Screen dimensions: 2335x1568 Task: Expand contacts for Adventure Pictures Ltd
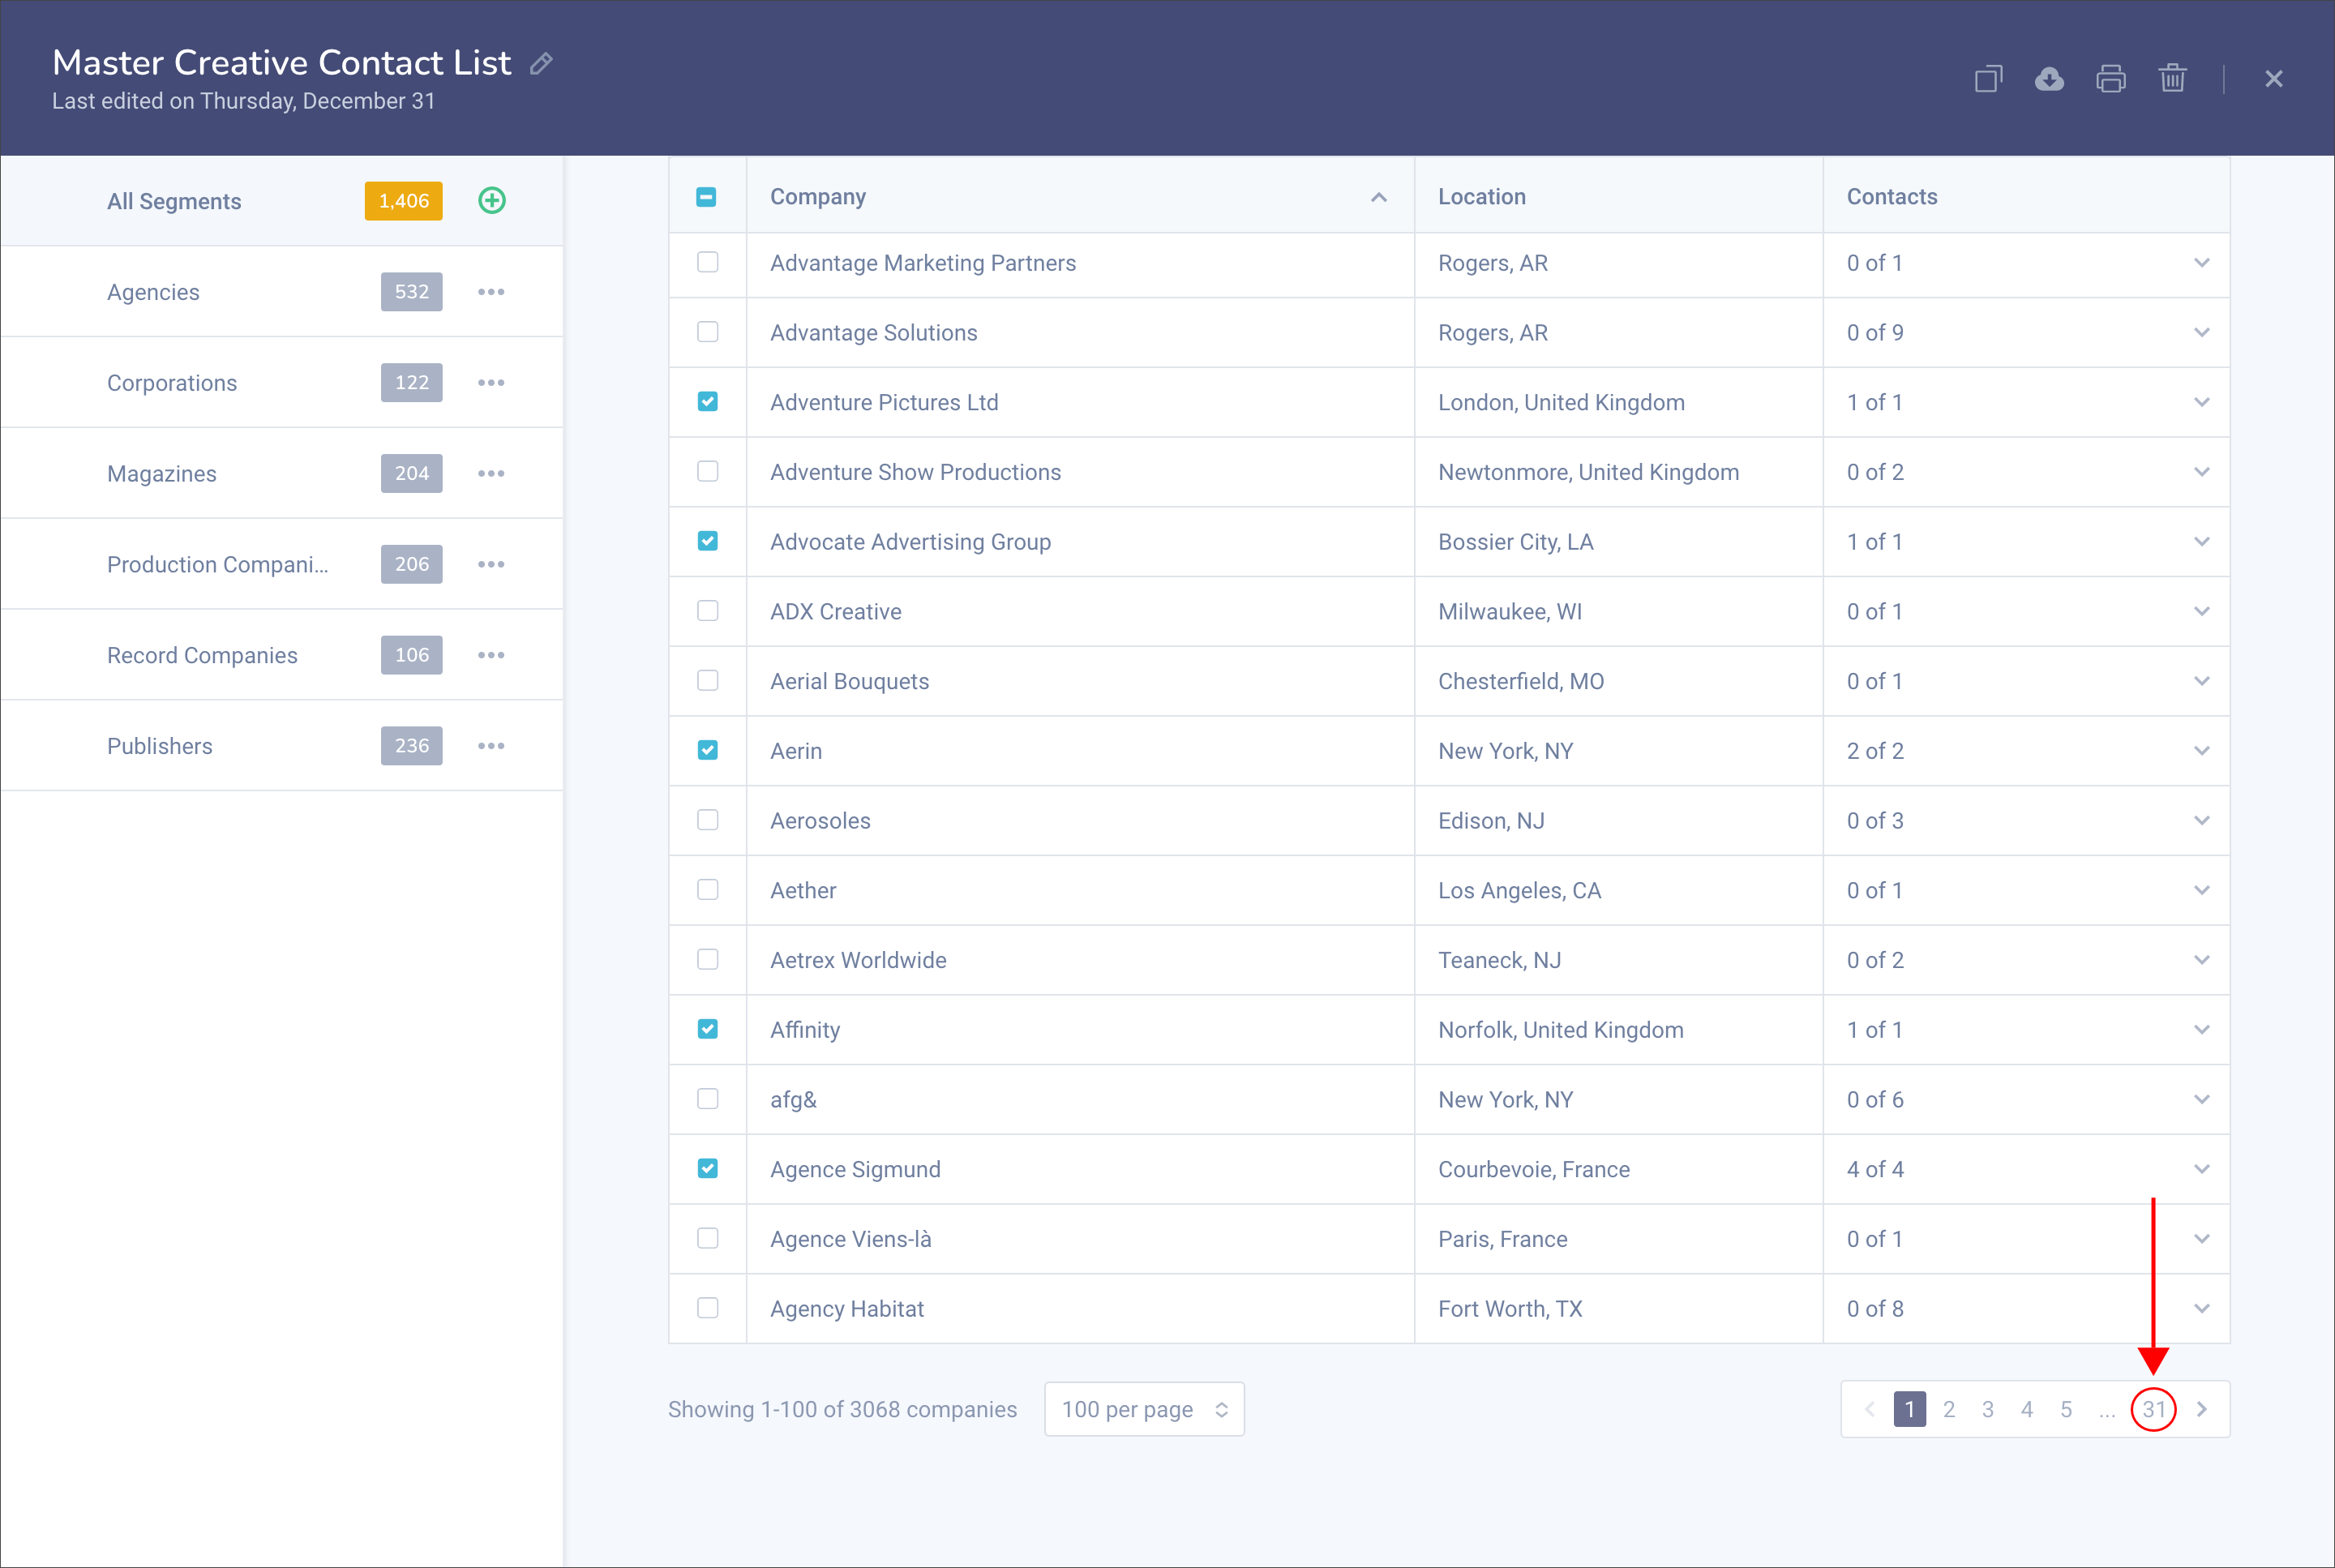point(2201,402)
